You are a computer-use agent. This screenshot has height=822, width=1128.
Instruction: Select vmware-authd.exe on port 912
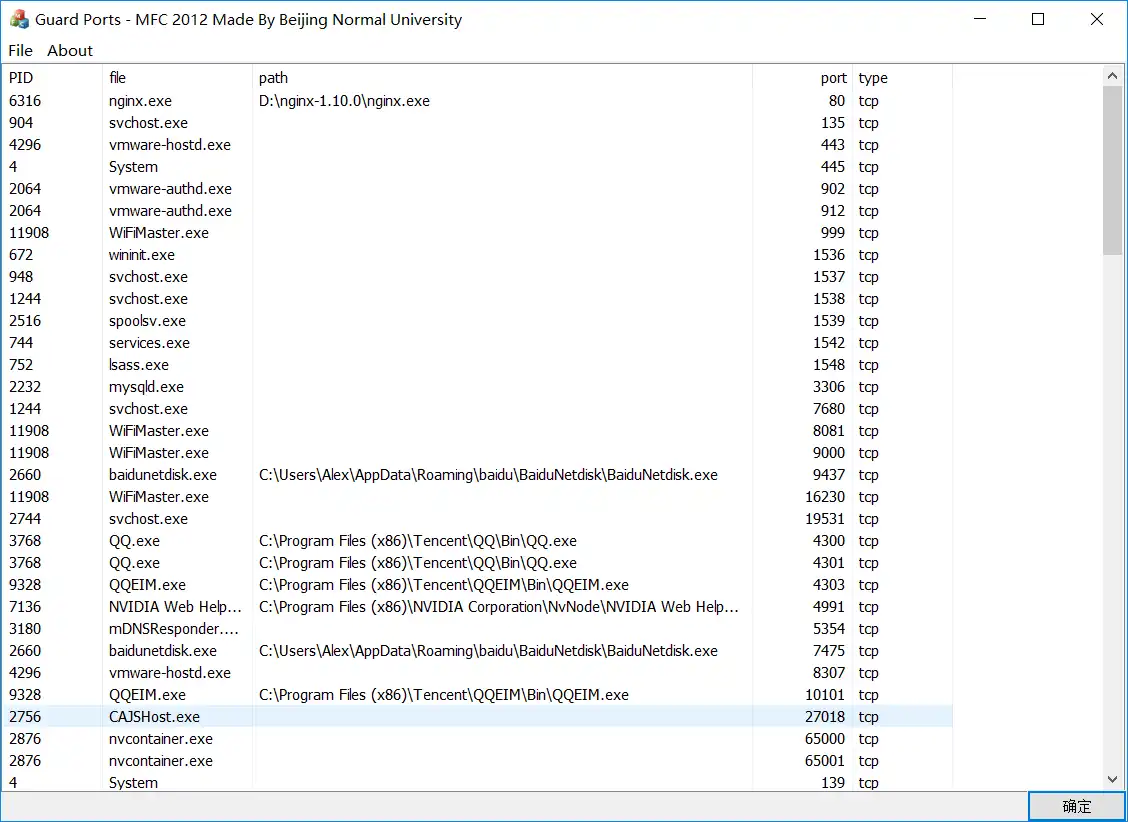coord(478,211)
